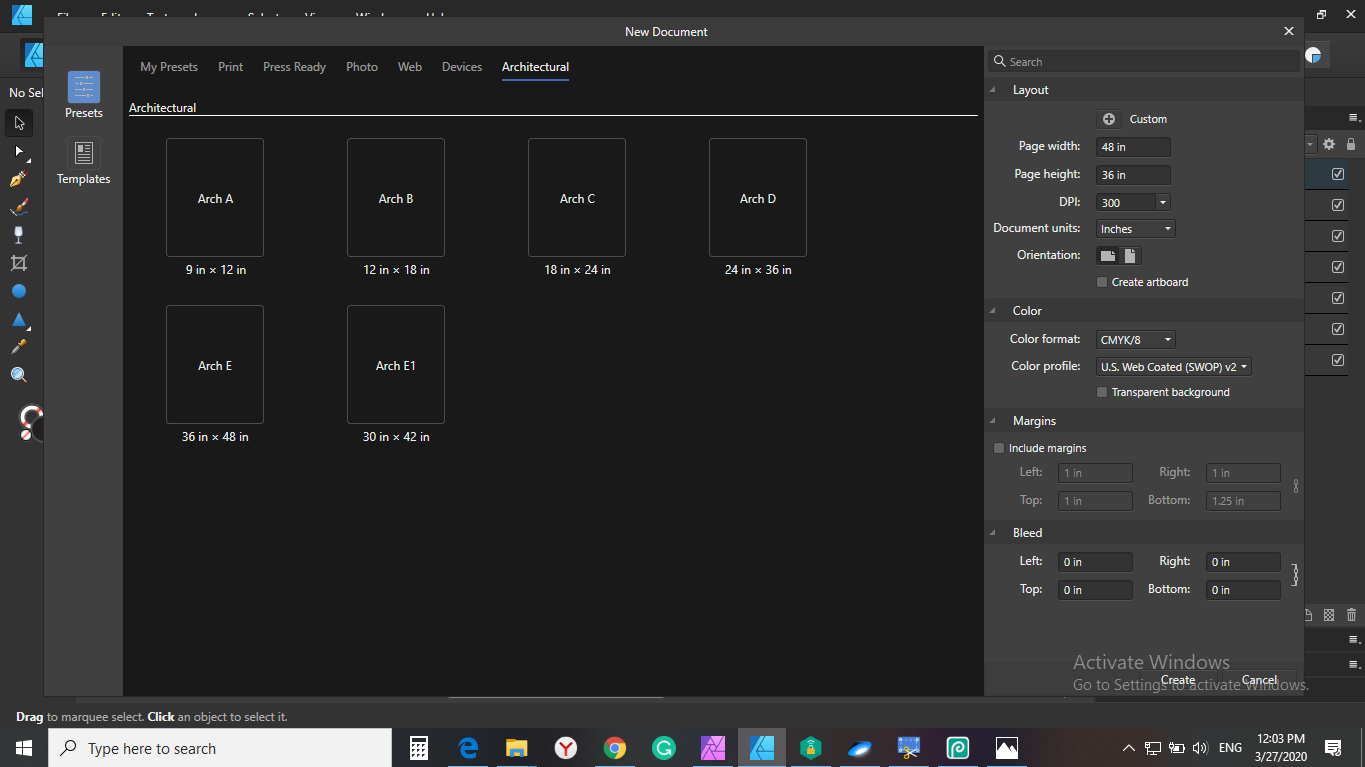Viewport: 1365px width, 767px height.
Task: Select landscape orientation icon
Action: pos(1108,256)
